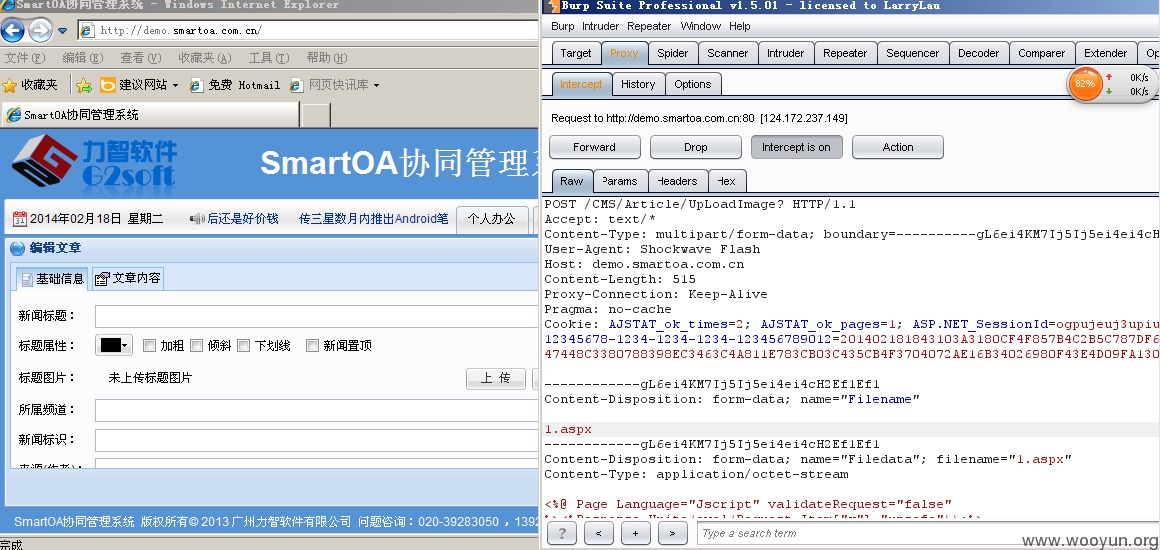Switch to the Comparer tab in Burp
This screenshot has width=1160, height=550.
point(1042,53)
